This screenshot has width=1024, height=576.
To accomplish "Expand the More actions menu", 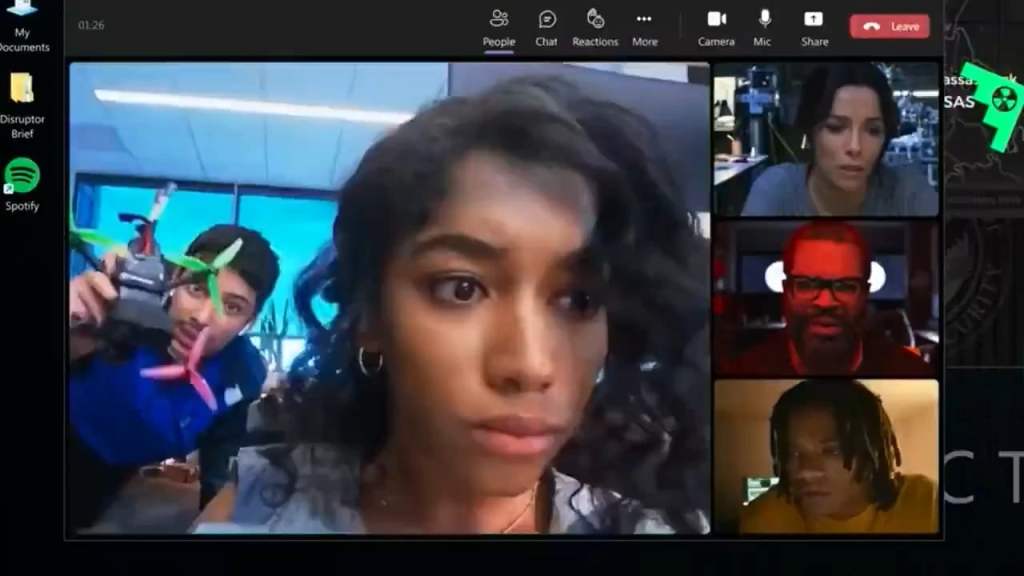I will [645, 27].
